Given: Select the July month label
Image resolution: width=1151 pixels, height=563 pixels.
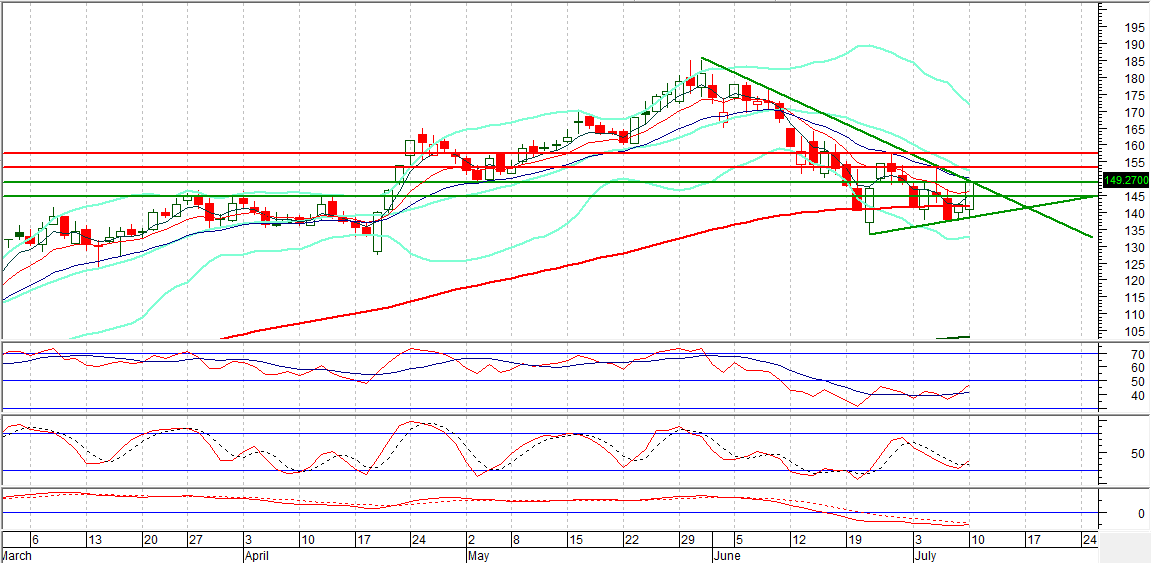Looking at the screenshot, I should [925, 556].
